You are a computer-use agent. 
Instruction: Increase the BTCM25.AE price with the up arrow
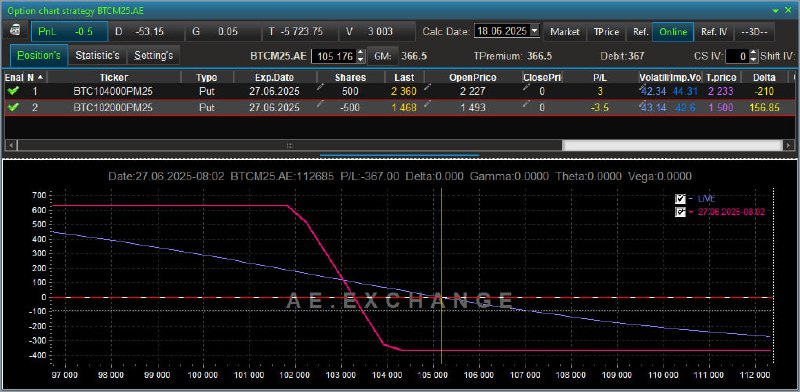pos(361,53)
